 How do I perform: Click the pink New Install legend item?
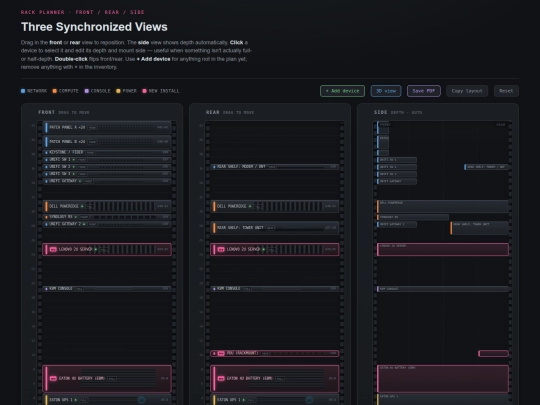[161, 91]
